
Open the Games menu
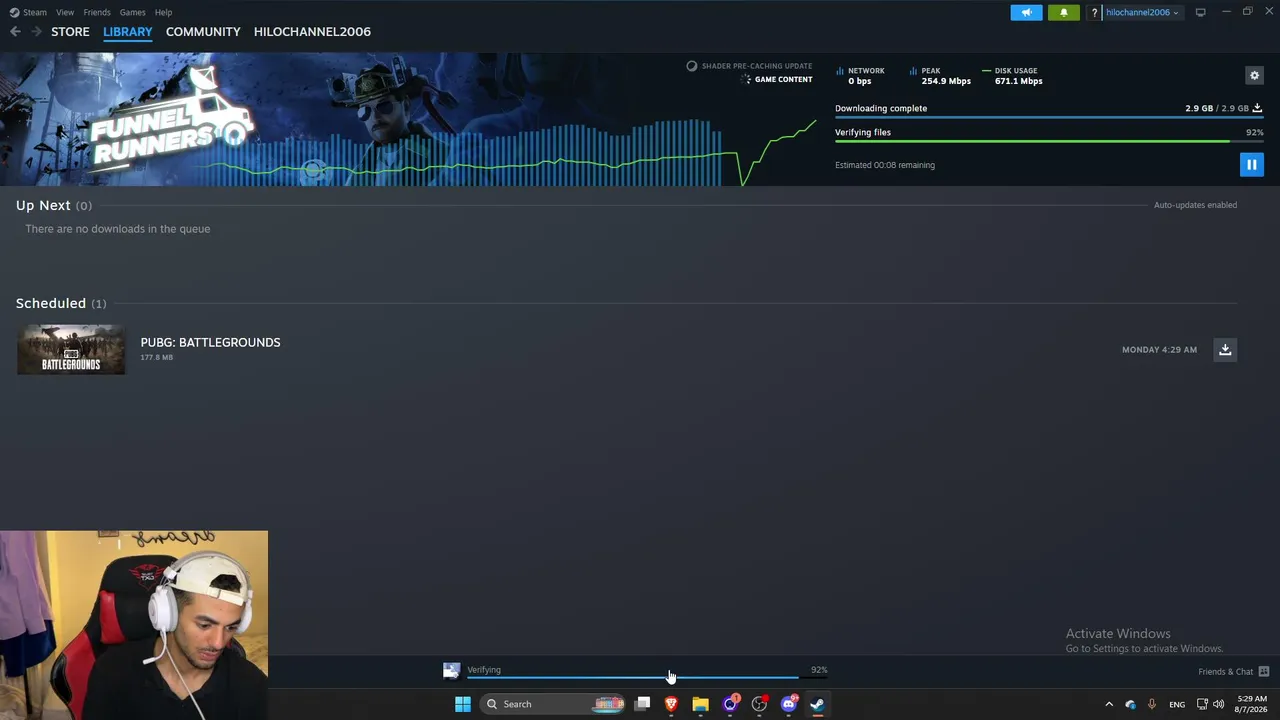tap(132, 12)
